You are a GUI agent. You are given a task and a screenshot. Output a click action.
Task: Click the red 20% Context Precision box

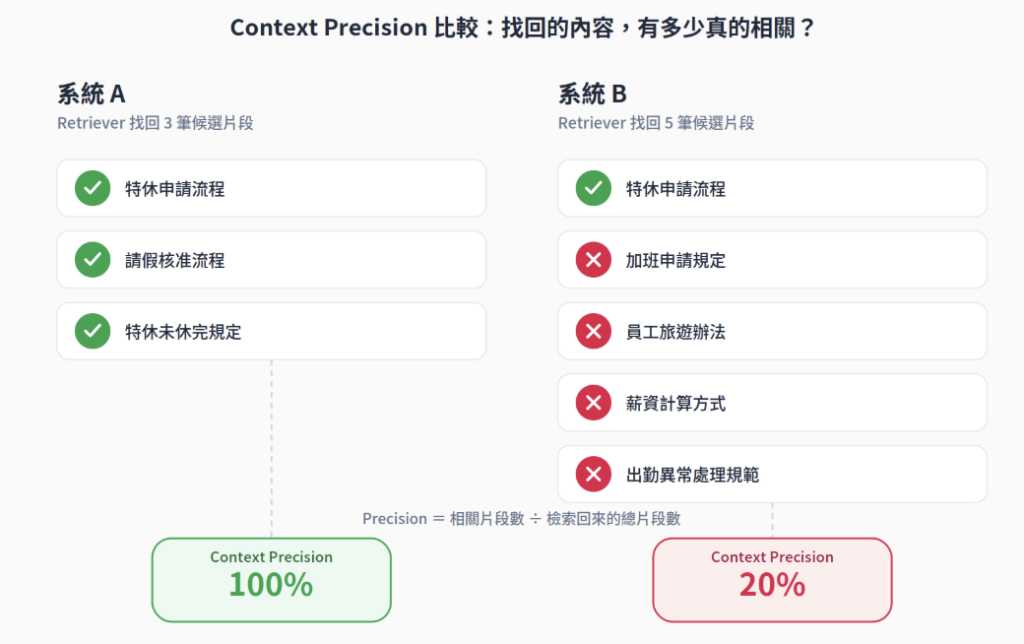click(x=773, y=580)
